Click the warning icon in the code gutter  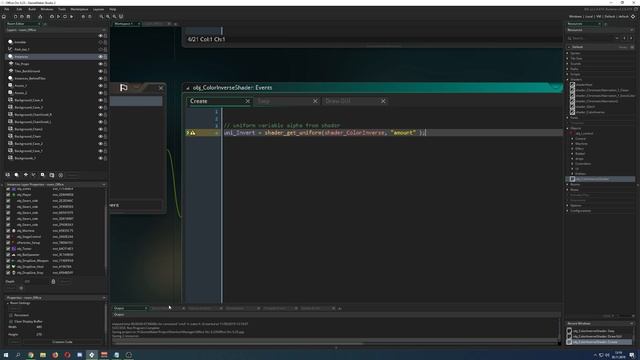pos(193,133)
